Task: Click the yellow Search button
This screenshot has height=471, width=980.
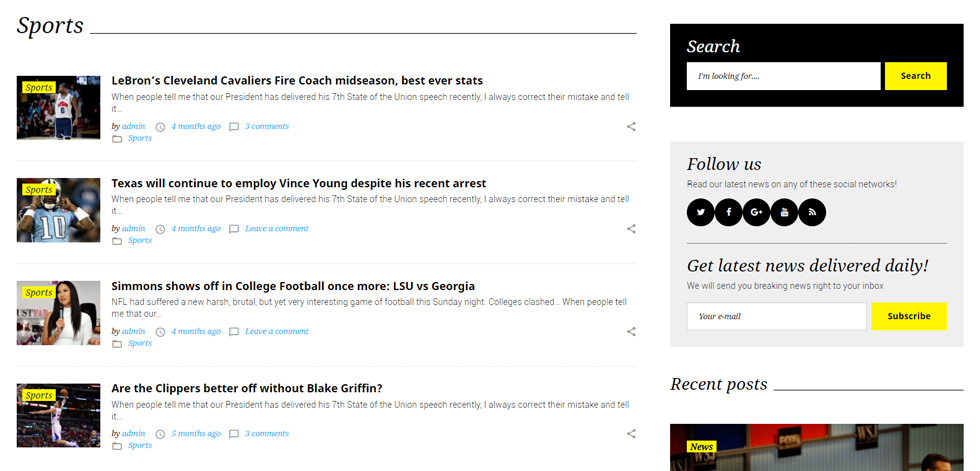Action: click(916, 76)
